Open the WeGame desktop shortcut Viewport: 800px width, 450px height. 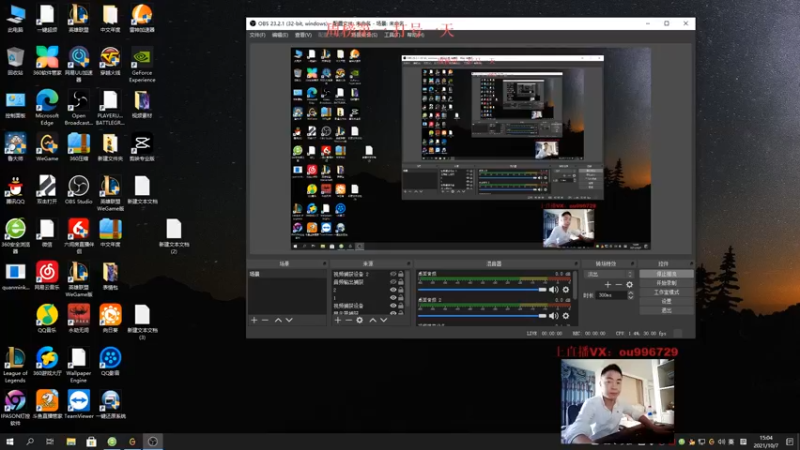click(47, 148)
